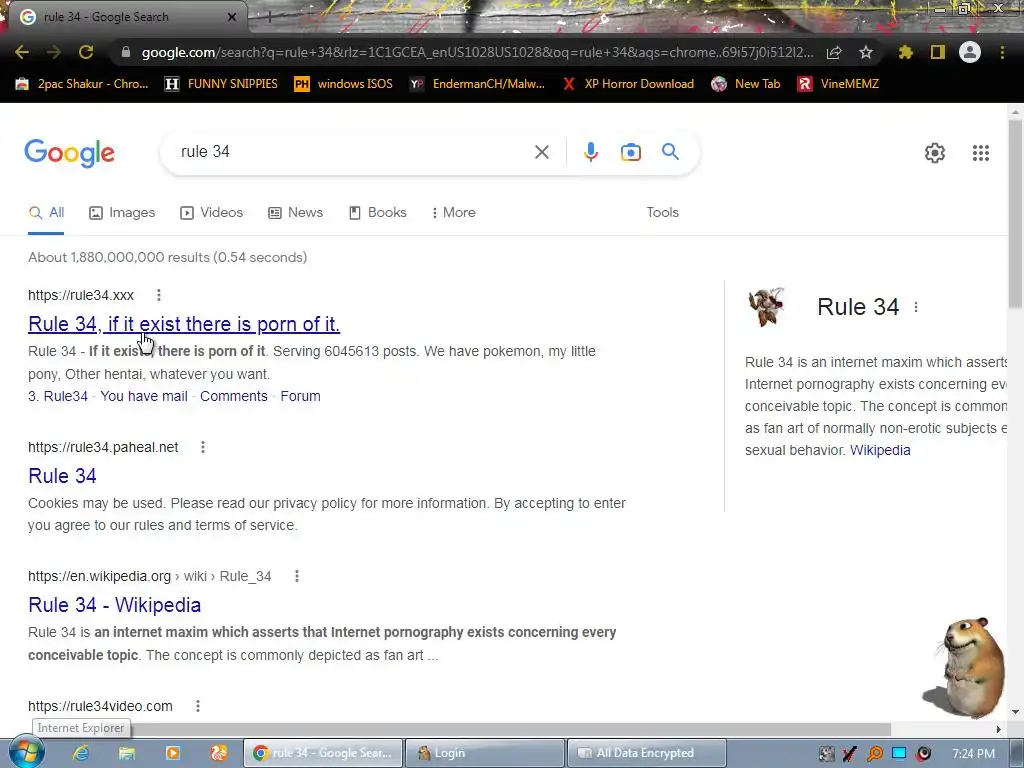Switch to the Login taskbar window

[485, 753]
